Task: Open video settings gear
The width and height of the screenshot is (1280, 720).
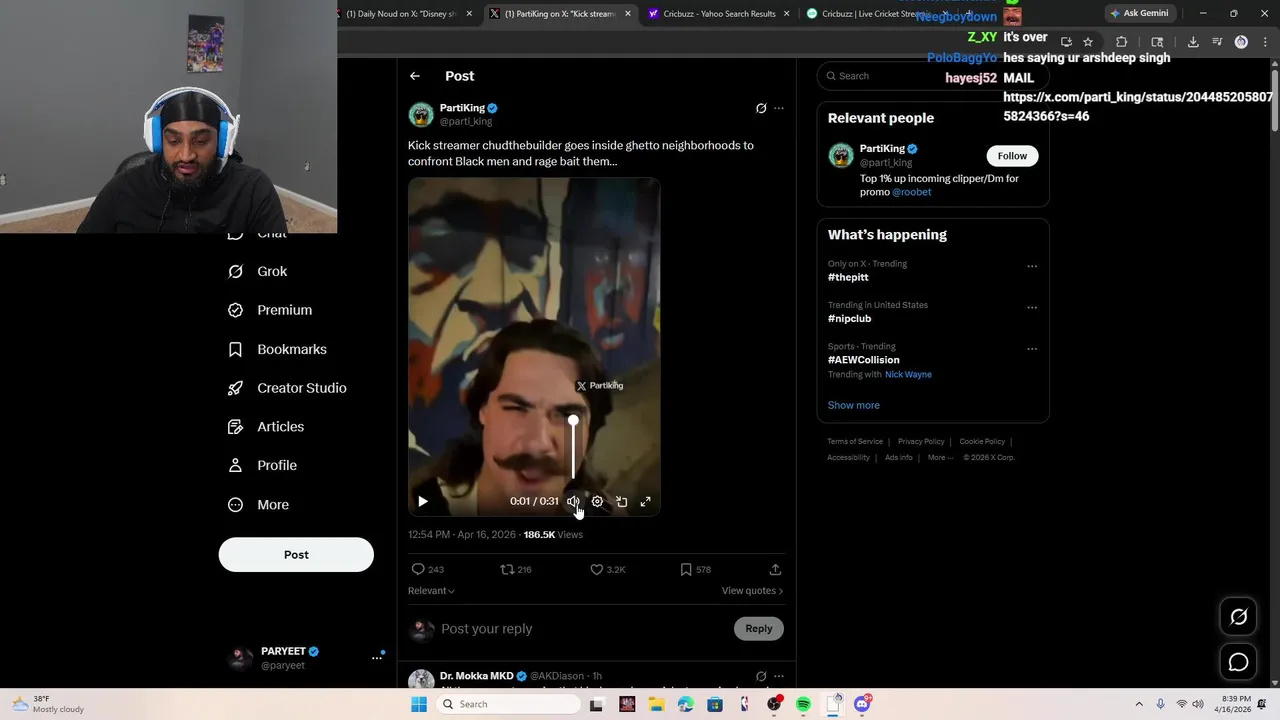Action: pos(597,501)
